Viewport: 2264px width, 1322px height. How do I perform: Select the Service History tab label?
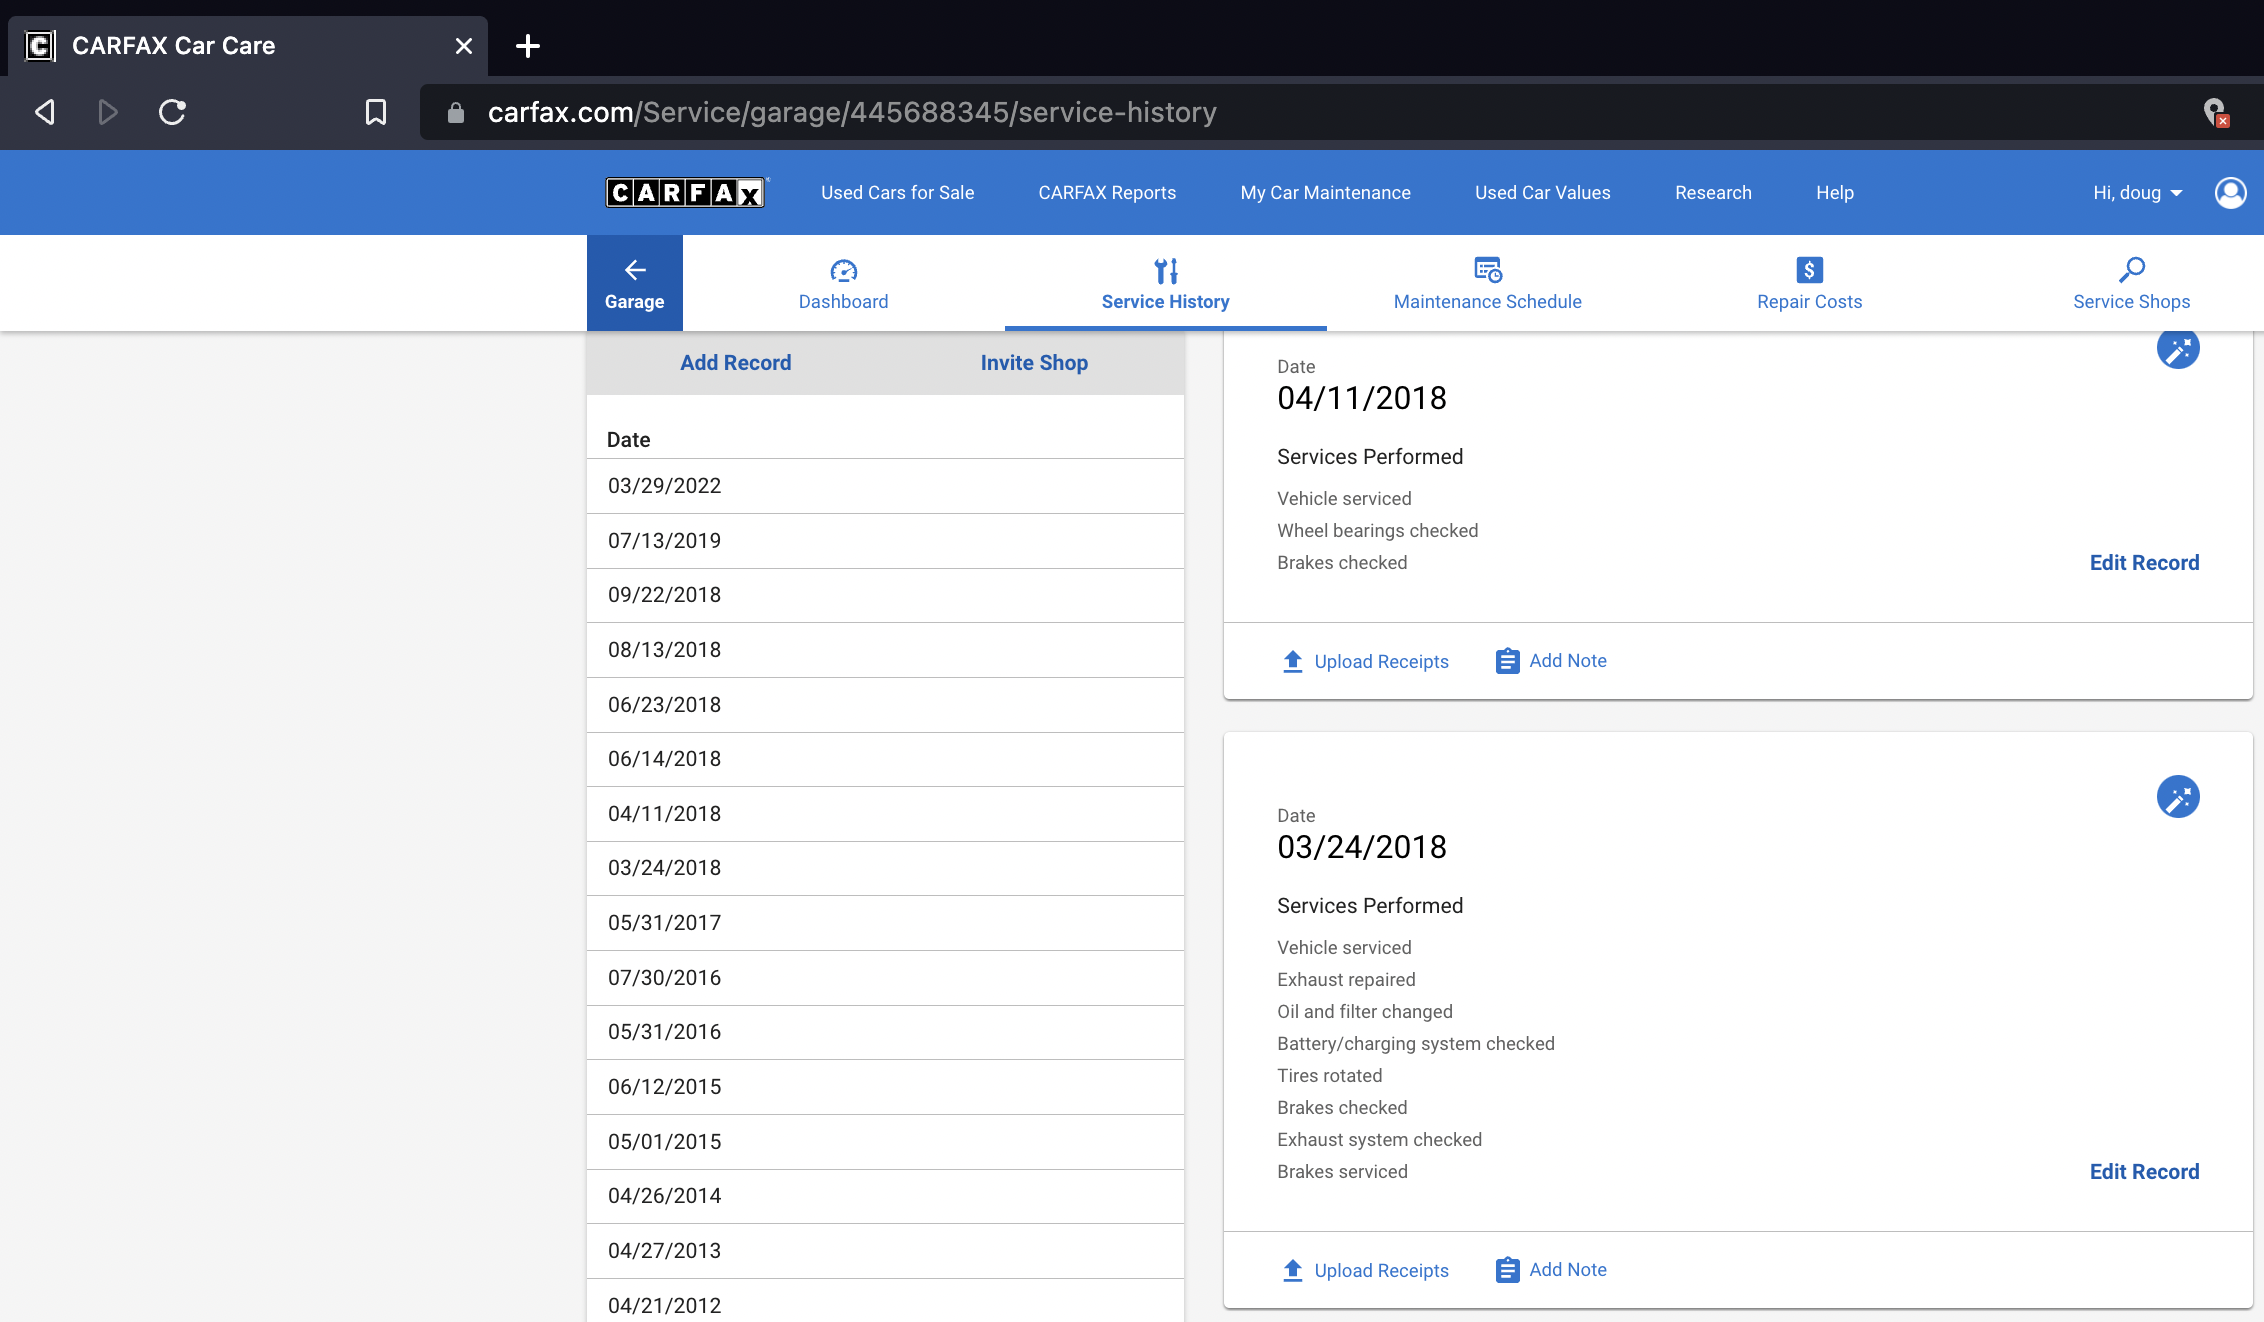point(1166,302)
